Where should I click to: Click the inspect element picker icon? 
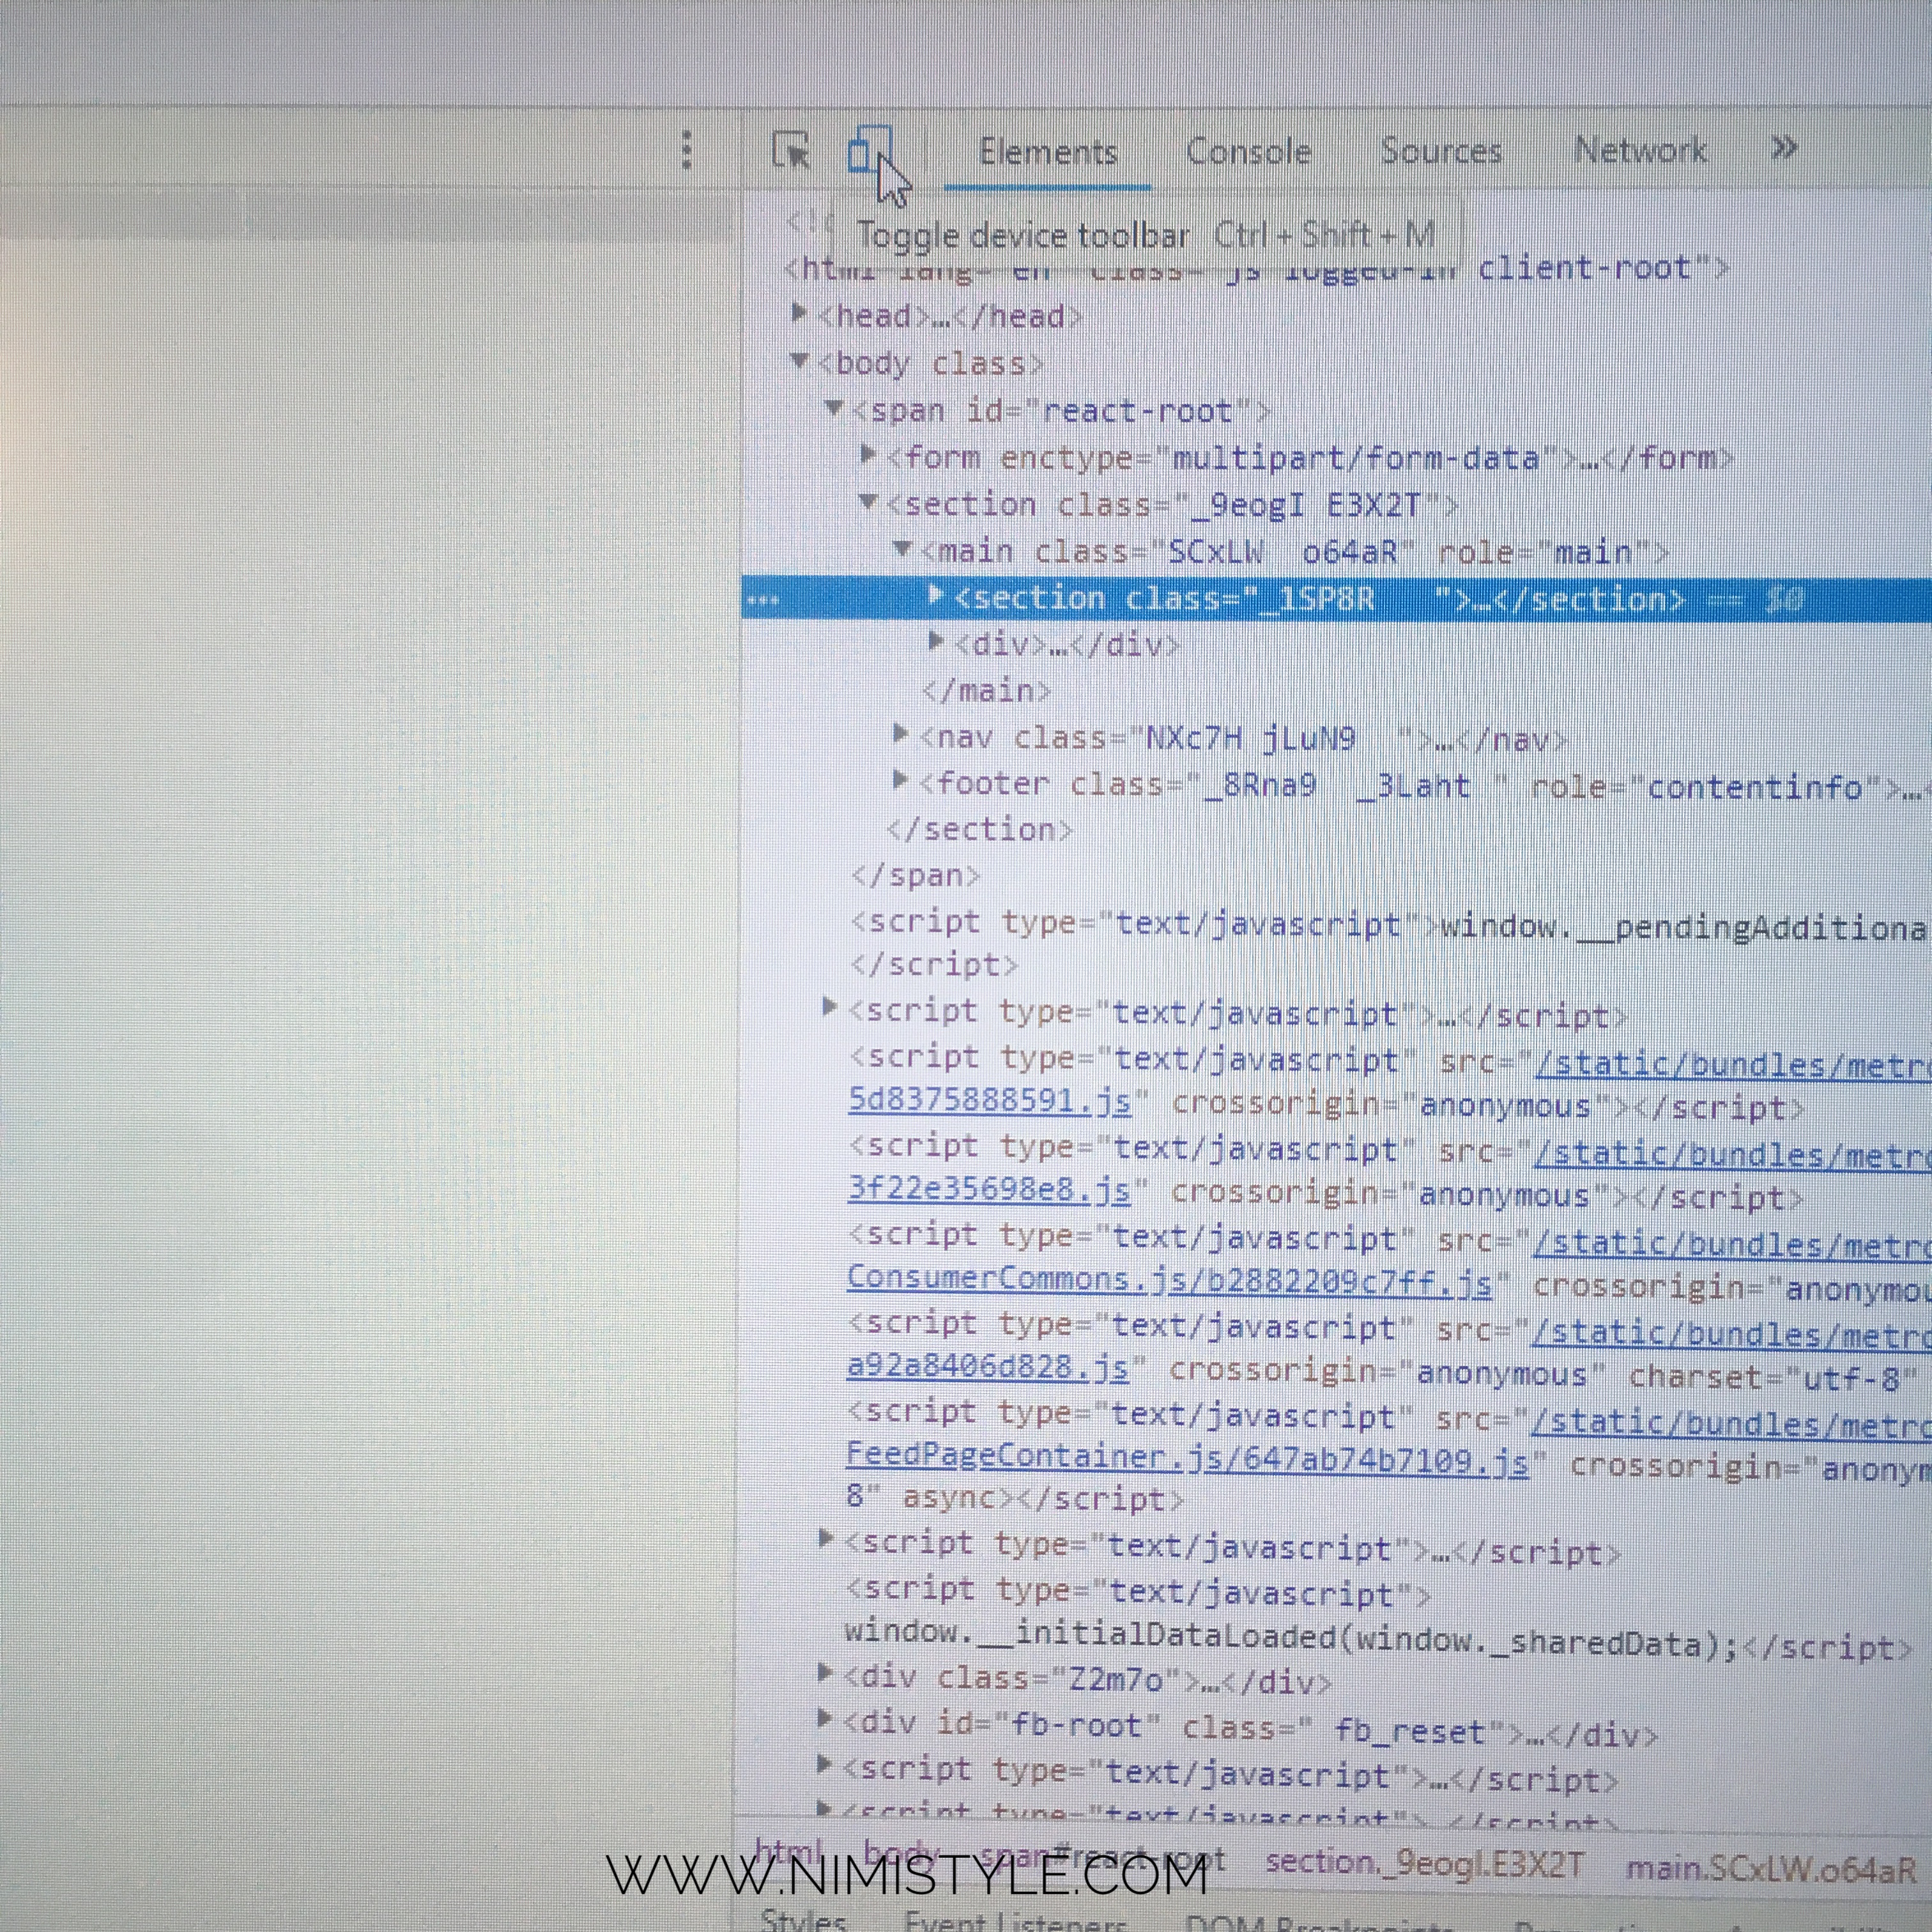click(x=791, y=151)
